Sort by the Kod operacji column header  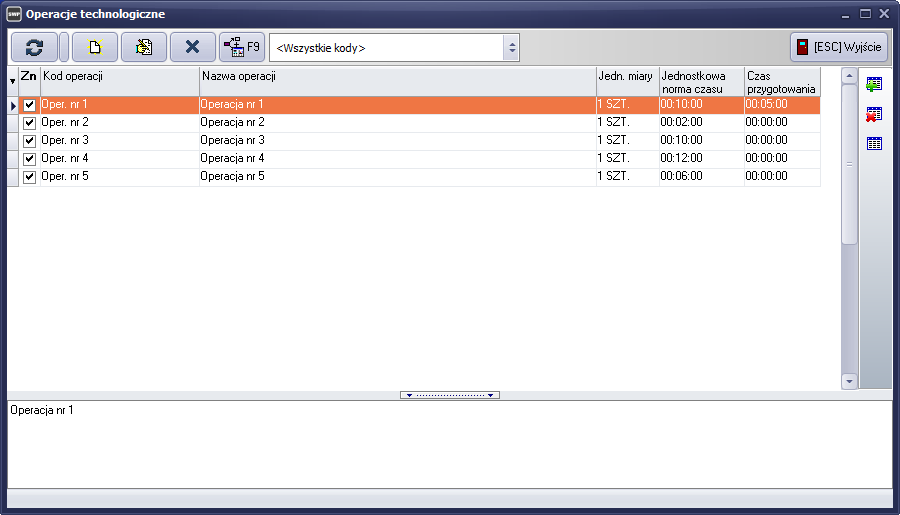pyautogui.click(x=119, y=77)
